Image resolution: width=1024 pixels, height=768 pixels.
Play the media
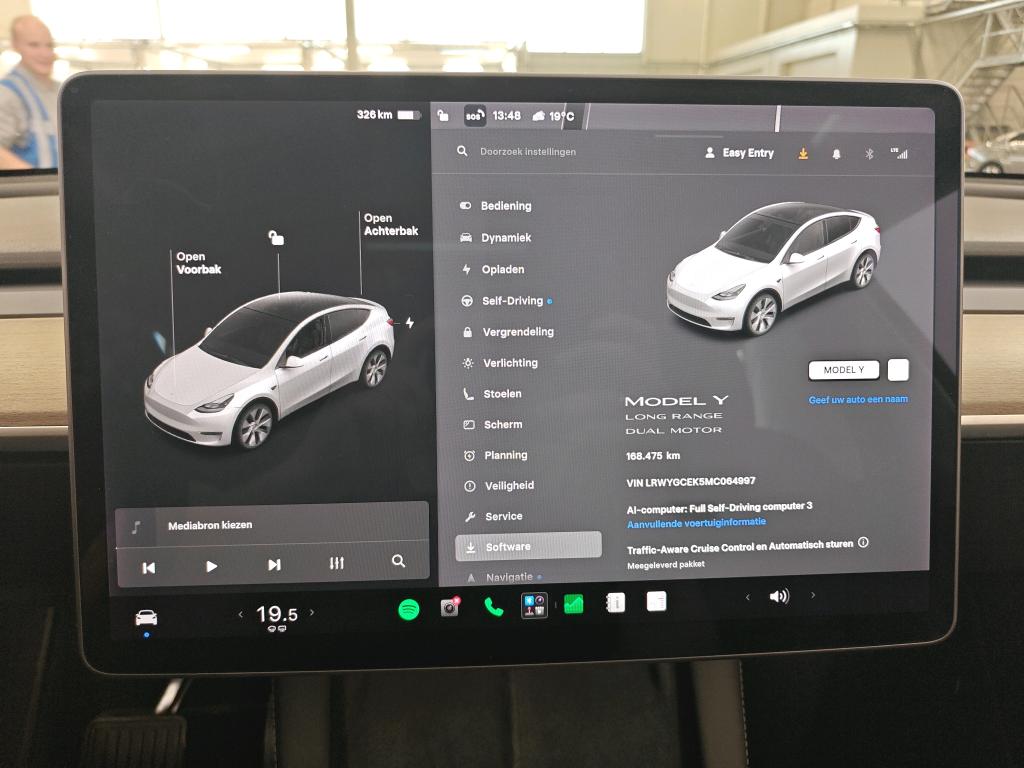(212, 566)
